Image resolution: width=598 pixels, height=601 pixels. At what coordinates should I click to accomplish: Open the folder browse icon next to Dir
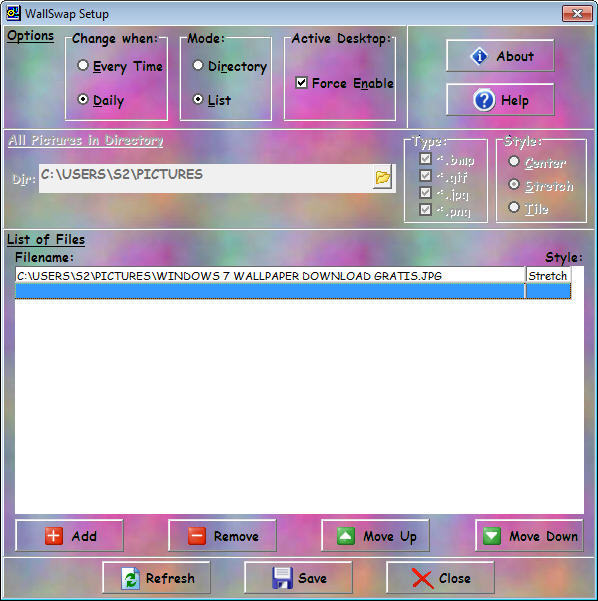click(x=383, y=177)
